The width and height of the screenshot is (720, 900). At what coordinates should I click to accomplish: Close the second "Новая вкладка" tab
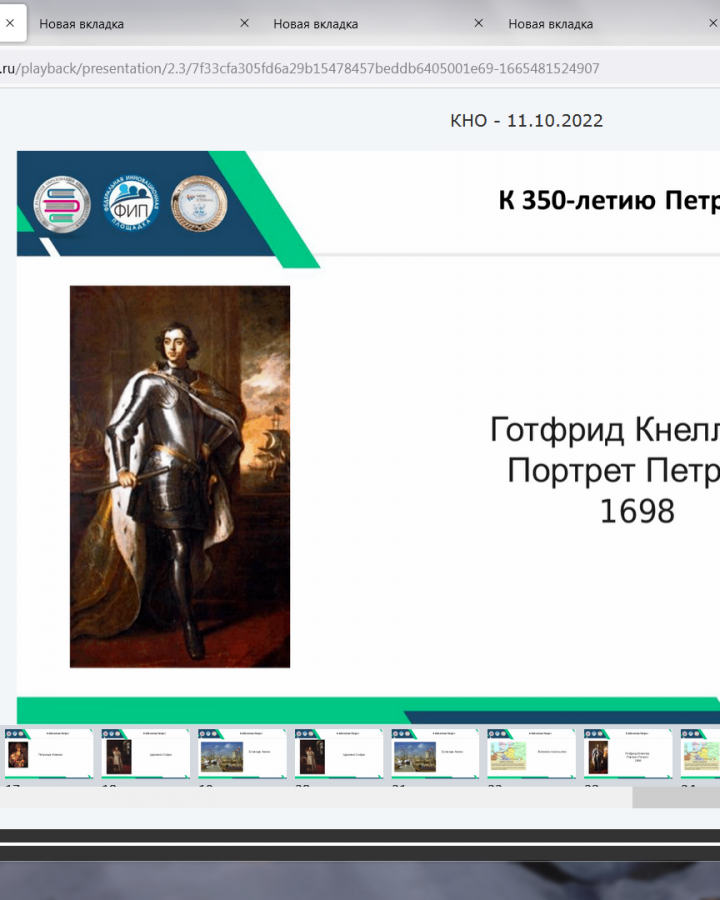pyautogui.click(x=479, y=23)
